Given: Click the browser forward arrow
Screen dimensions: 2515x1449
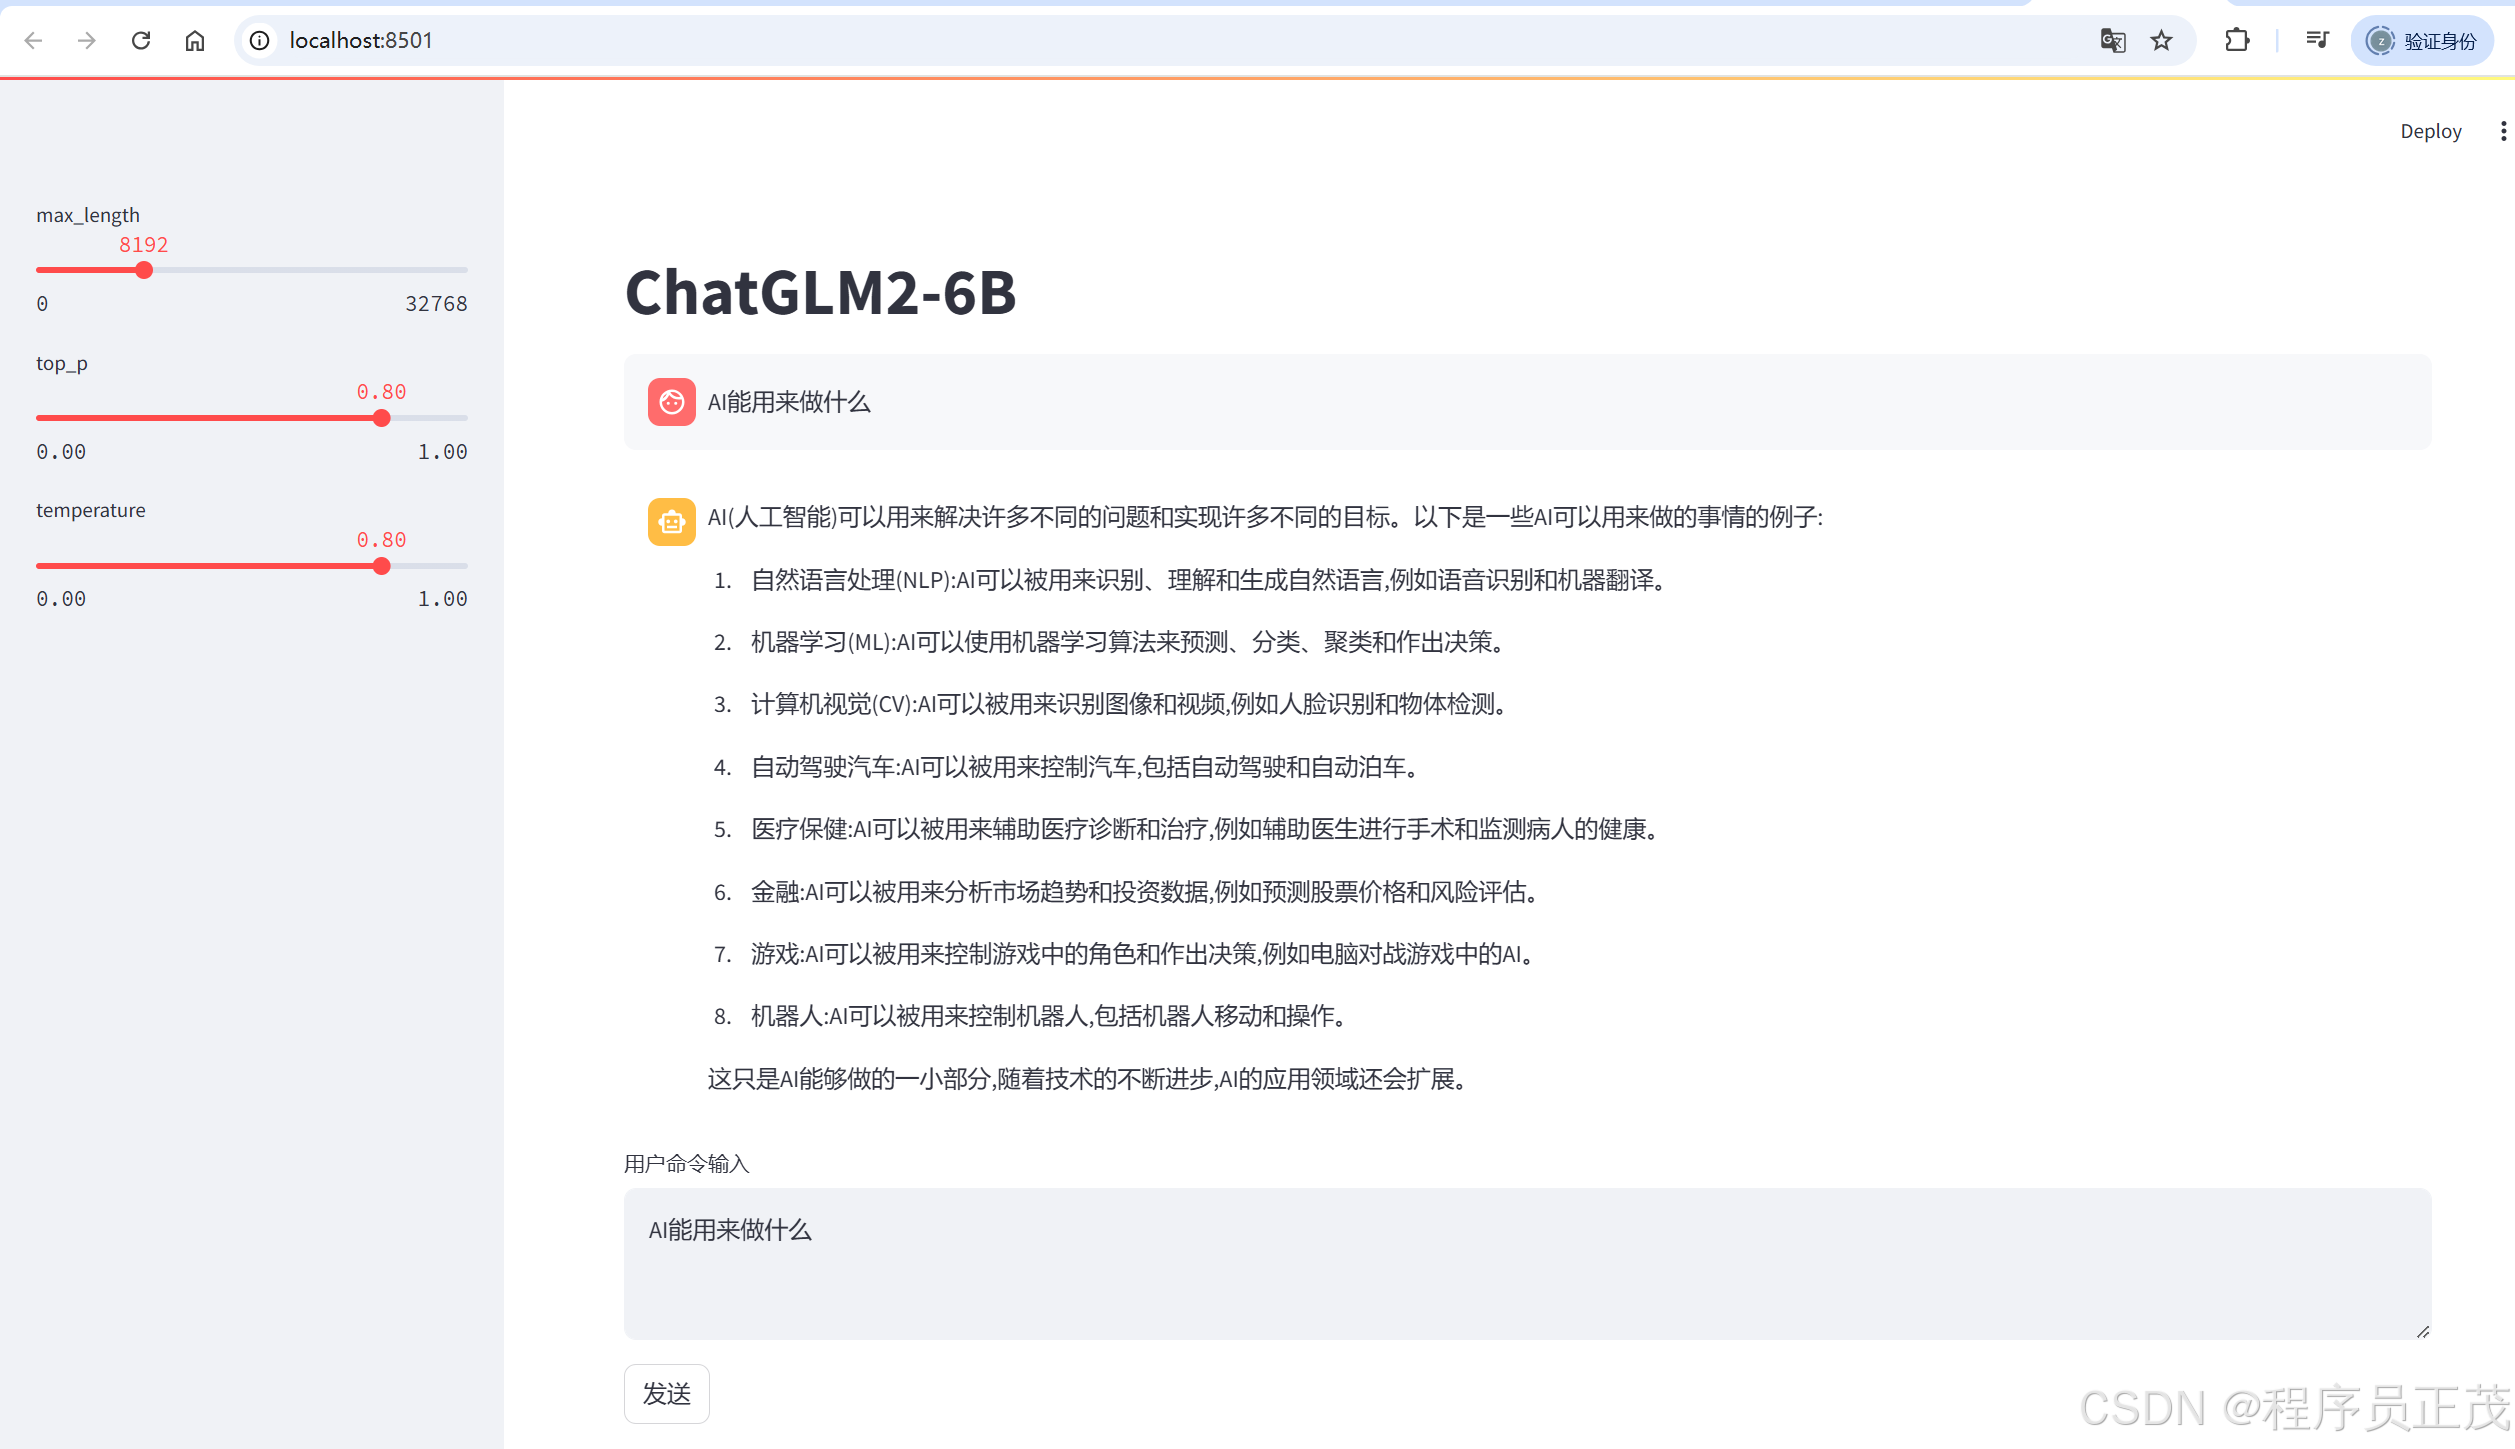Looking at the screenshot, I should point(87,40).
